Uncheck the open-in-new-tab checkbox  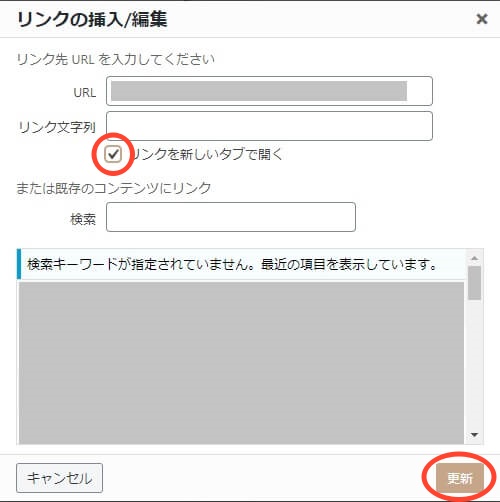click(x=113, y=154)
